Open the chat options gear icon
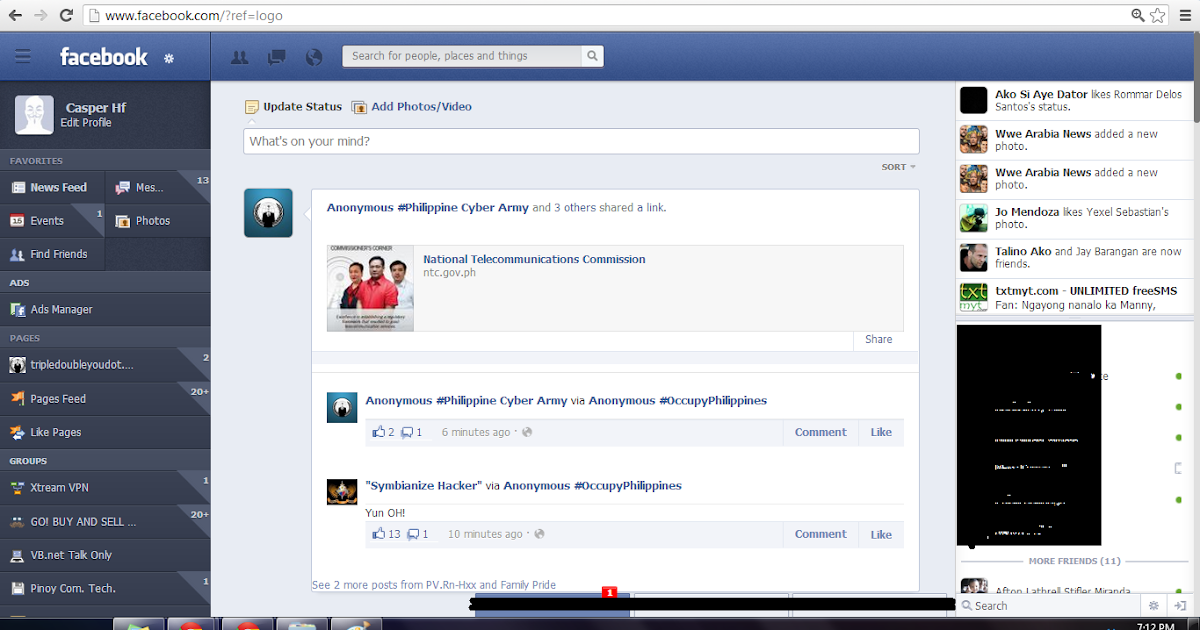1200x630 pixels. tap(1153, 605)
